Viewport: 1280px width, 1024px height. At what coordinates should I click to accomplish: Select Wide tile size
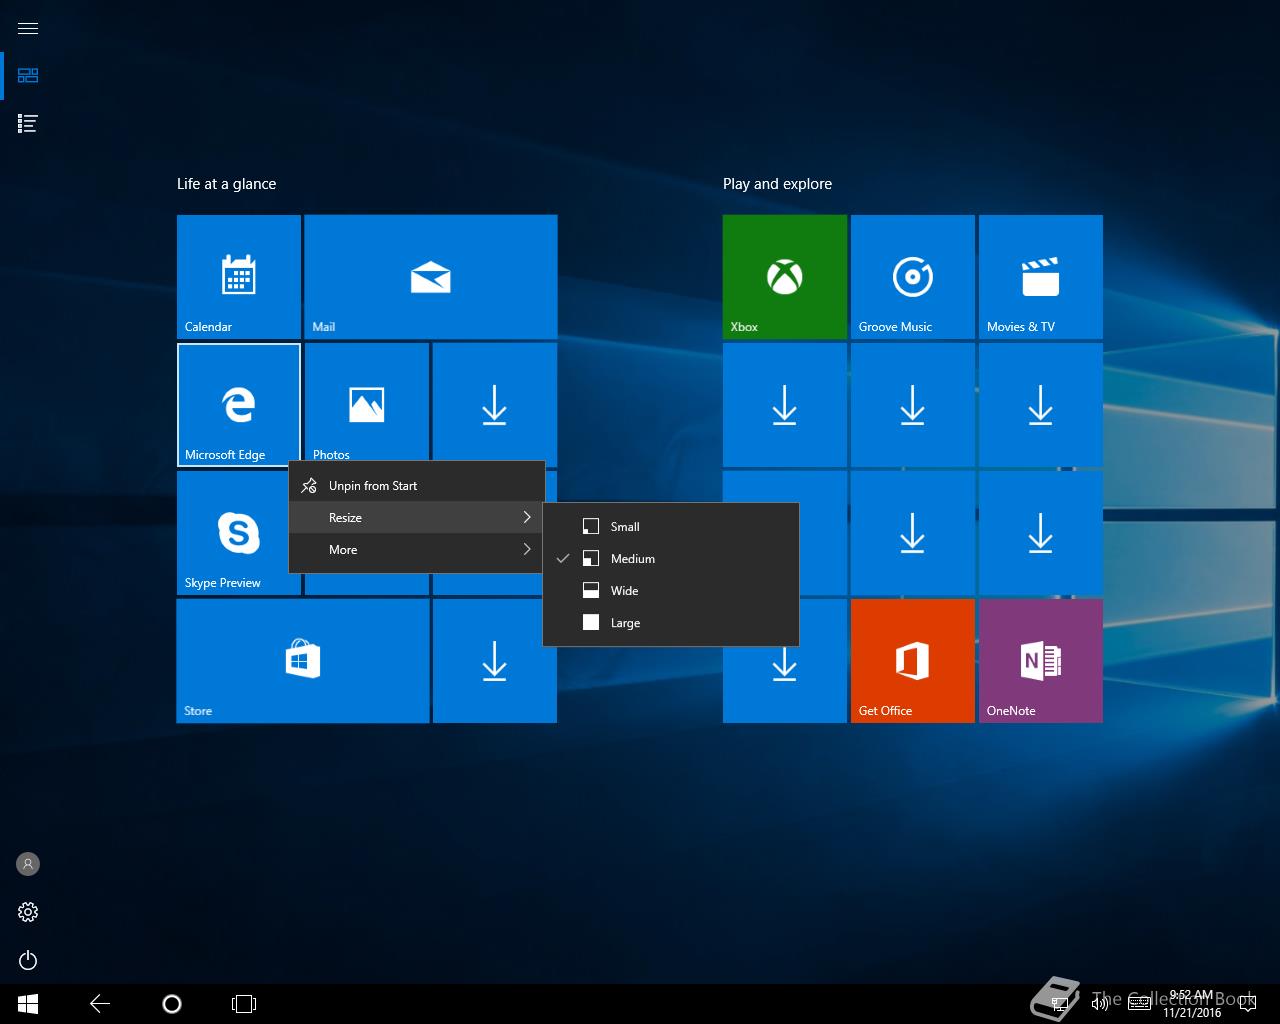pyautogui.click(x=671, y=591)
